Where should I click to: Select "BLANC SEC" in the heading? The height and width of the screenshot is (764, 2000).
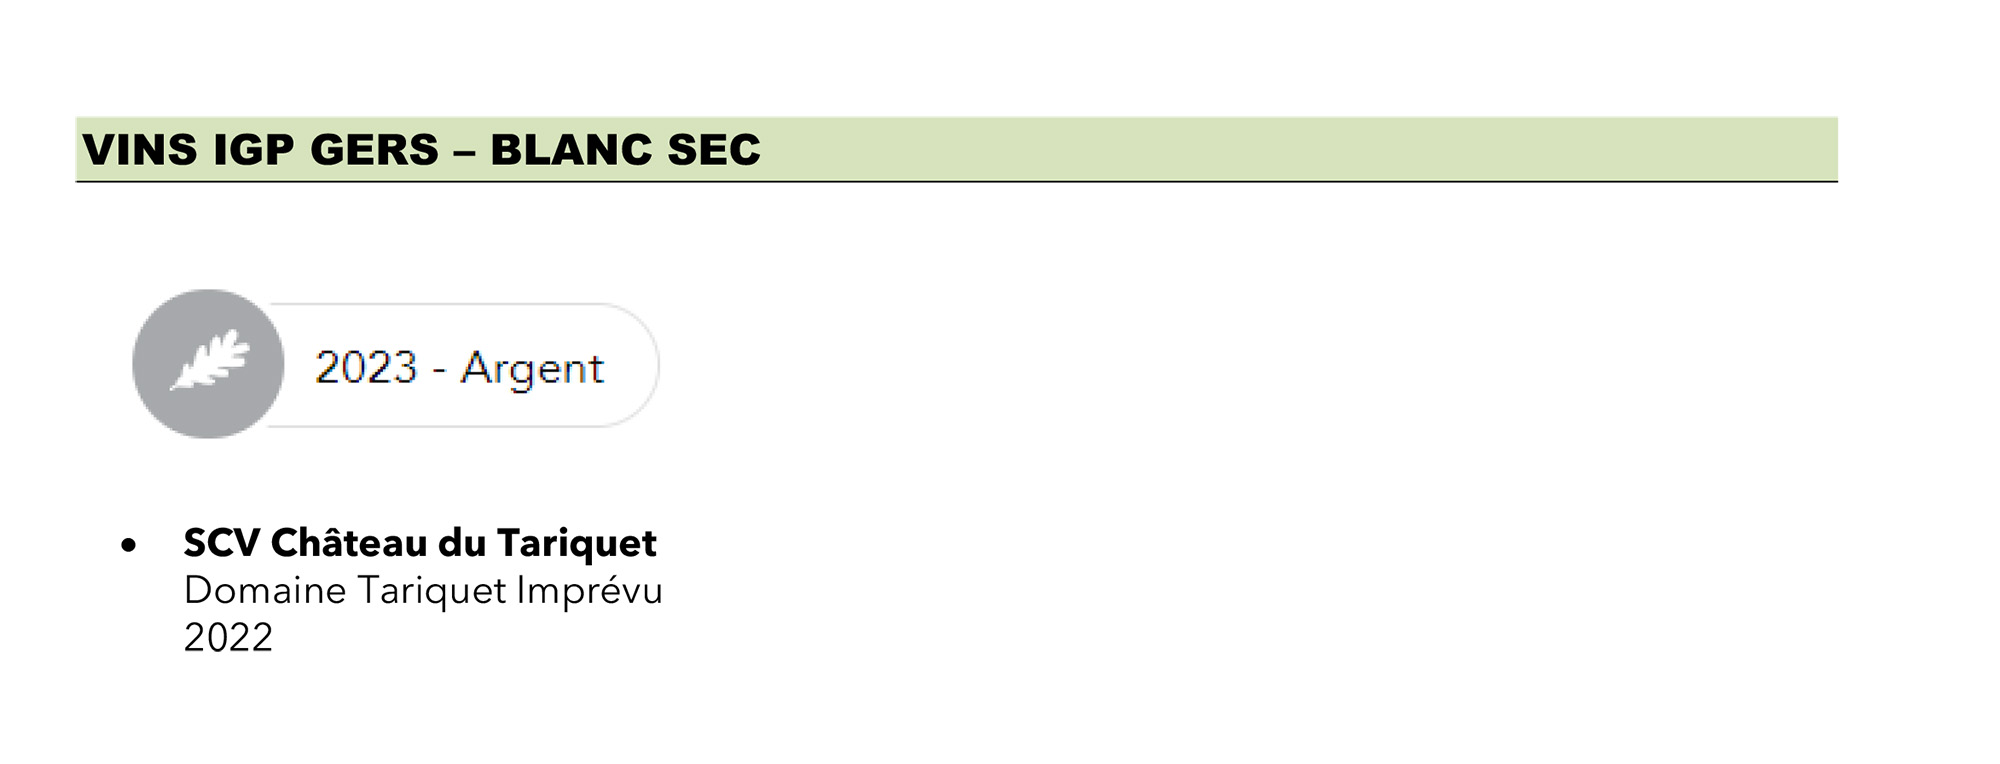tap(625, 150)
